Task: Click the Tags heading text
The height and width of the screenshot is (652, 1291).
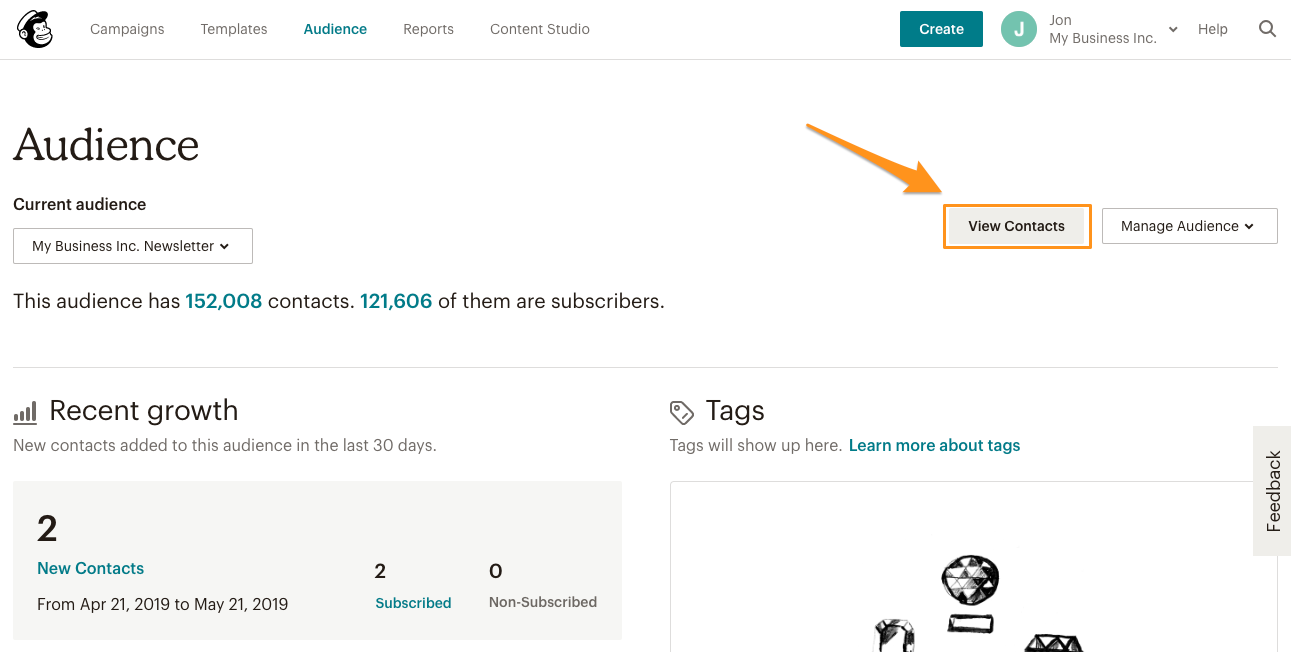Action: [735, 411]
